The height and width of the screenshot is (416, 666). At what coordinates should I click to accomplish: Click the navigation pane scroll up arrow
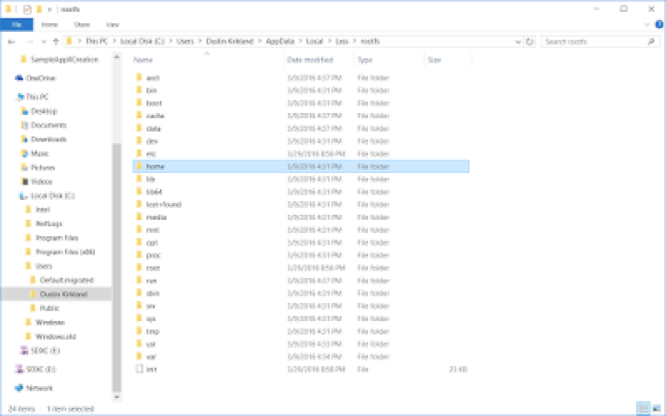click(117, 57)
